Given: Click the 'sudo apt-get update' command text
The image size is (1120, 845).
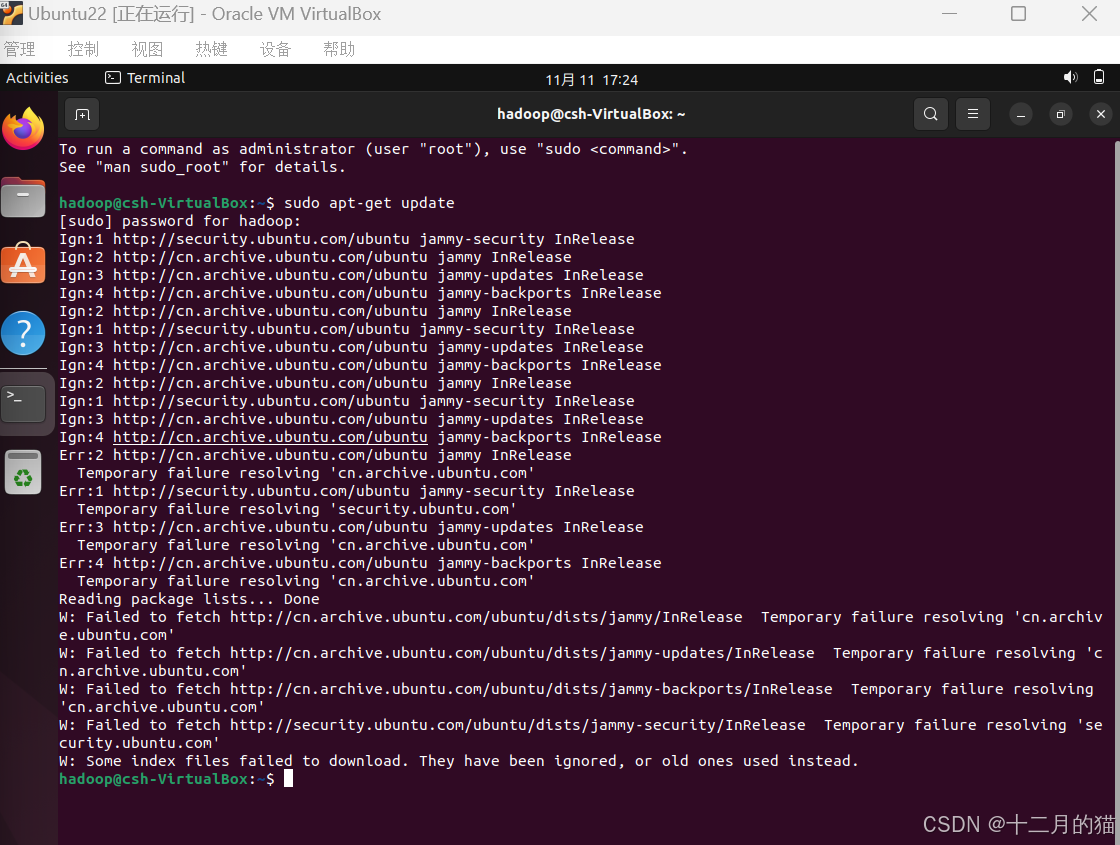Looking at the screenshot, I should coord(369,203).
